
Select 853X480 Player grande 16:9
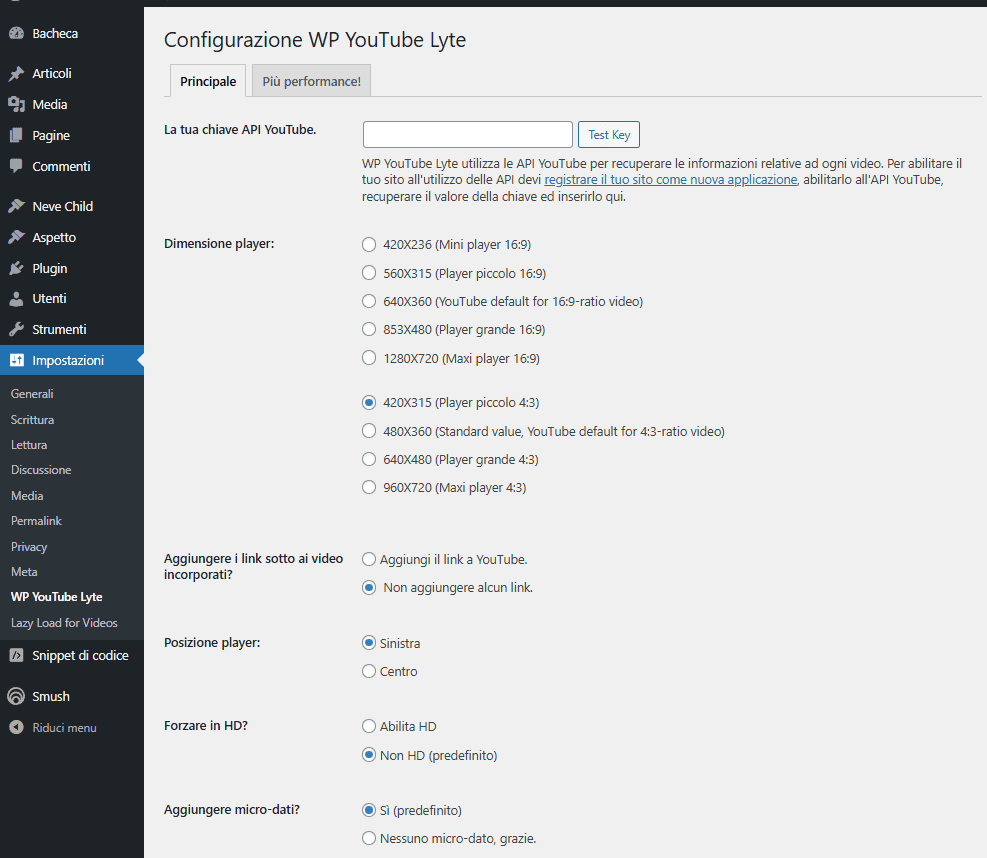tap(369, 329)
